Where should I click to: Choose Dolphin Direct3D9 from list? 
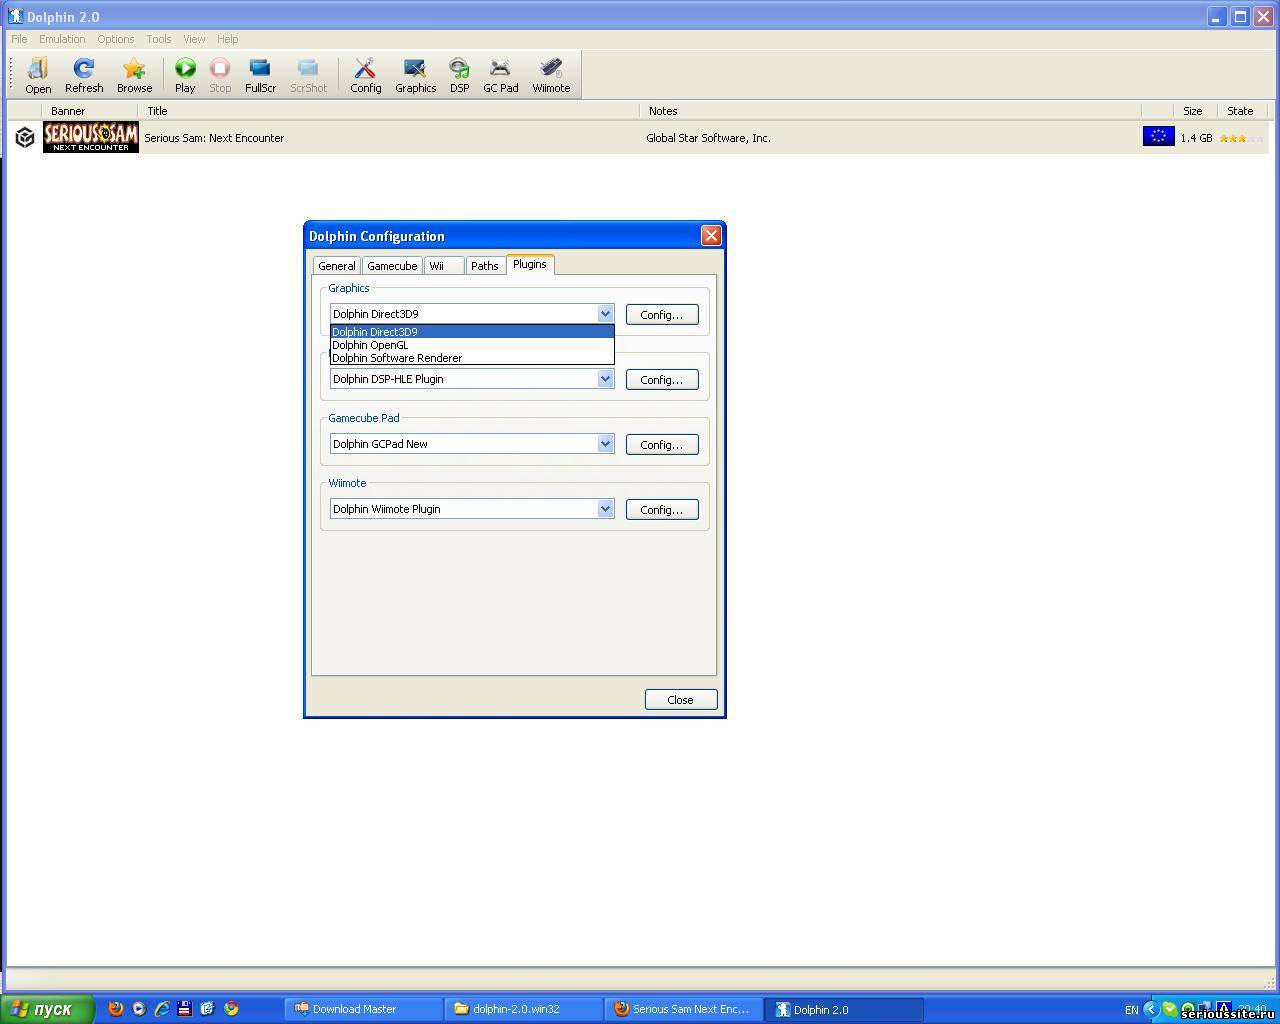472,332
